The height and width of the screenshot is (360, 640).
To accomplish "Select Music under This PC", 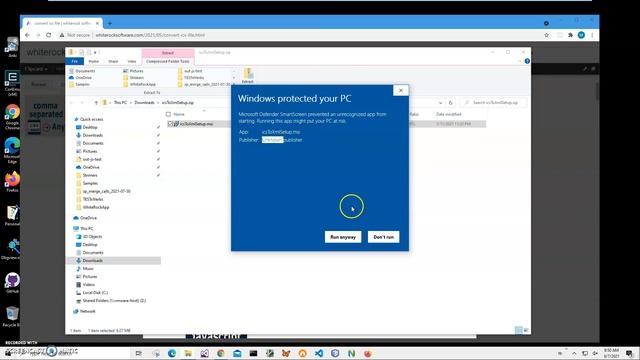I will point(85,269).
